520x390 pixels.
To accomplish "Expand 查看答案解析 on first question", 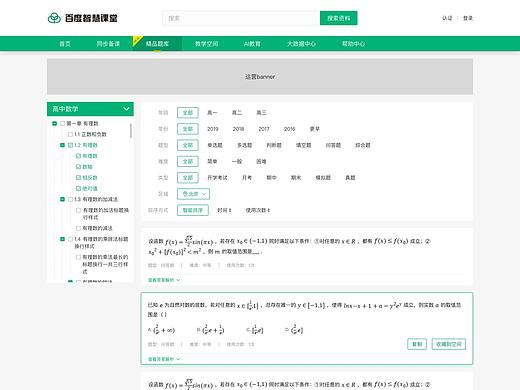I will (164, 280).
